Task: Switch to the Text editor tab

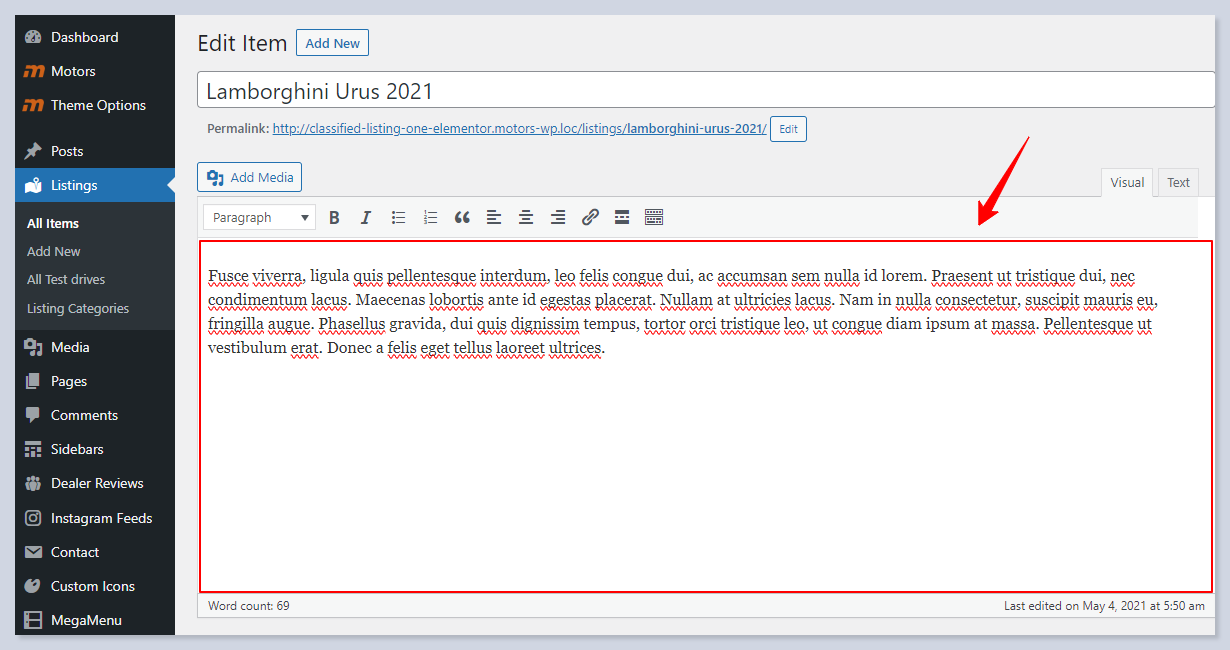Action: tap(1178, 182)
